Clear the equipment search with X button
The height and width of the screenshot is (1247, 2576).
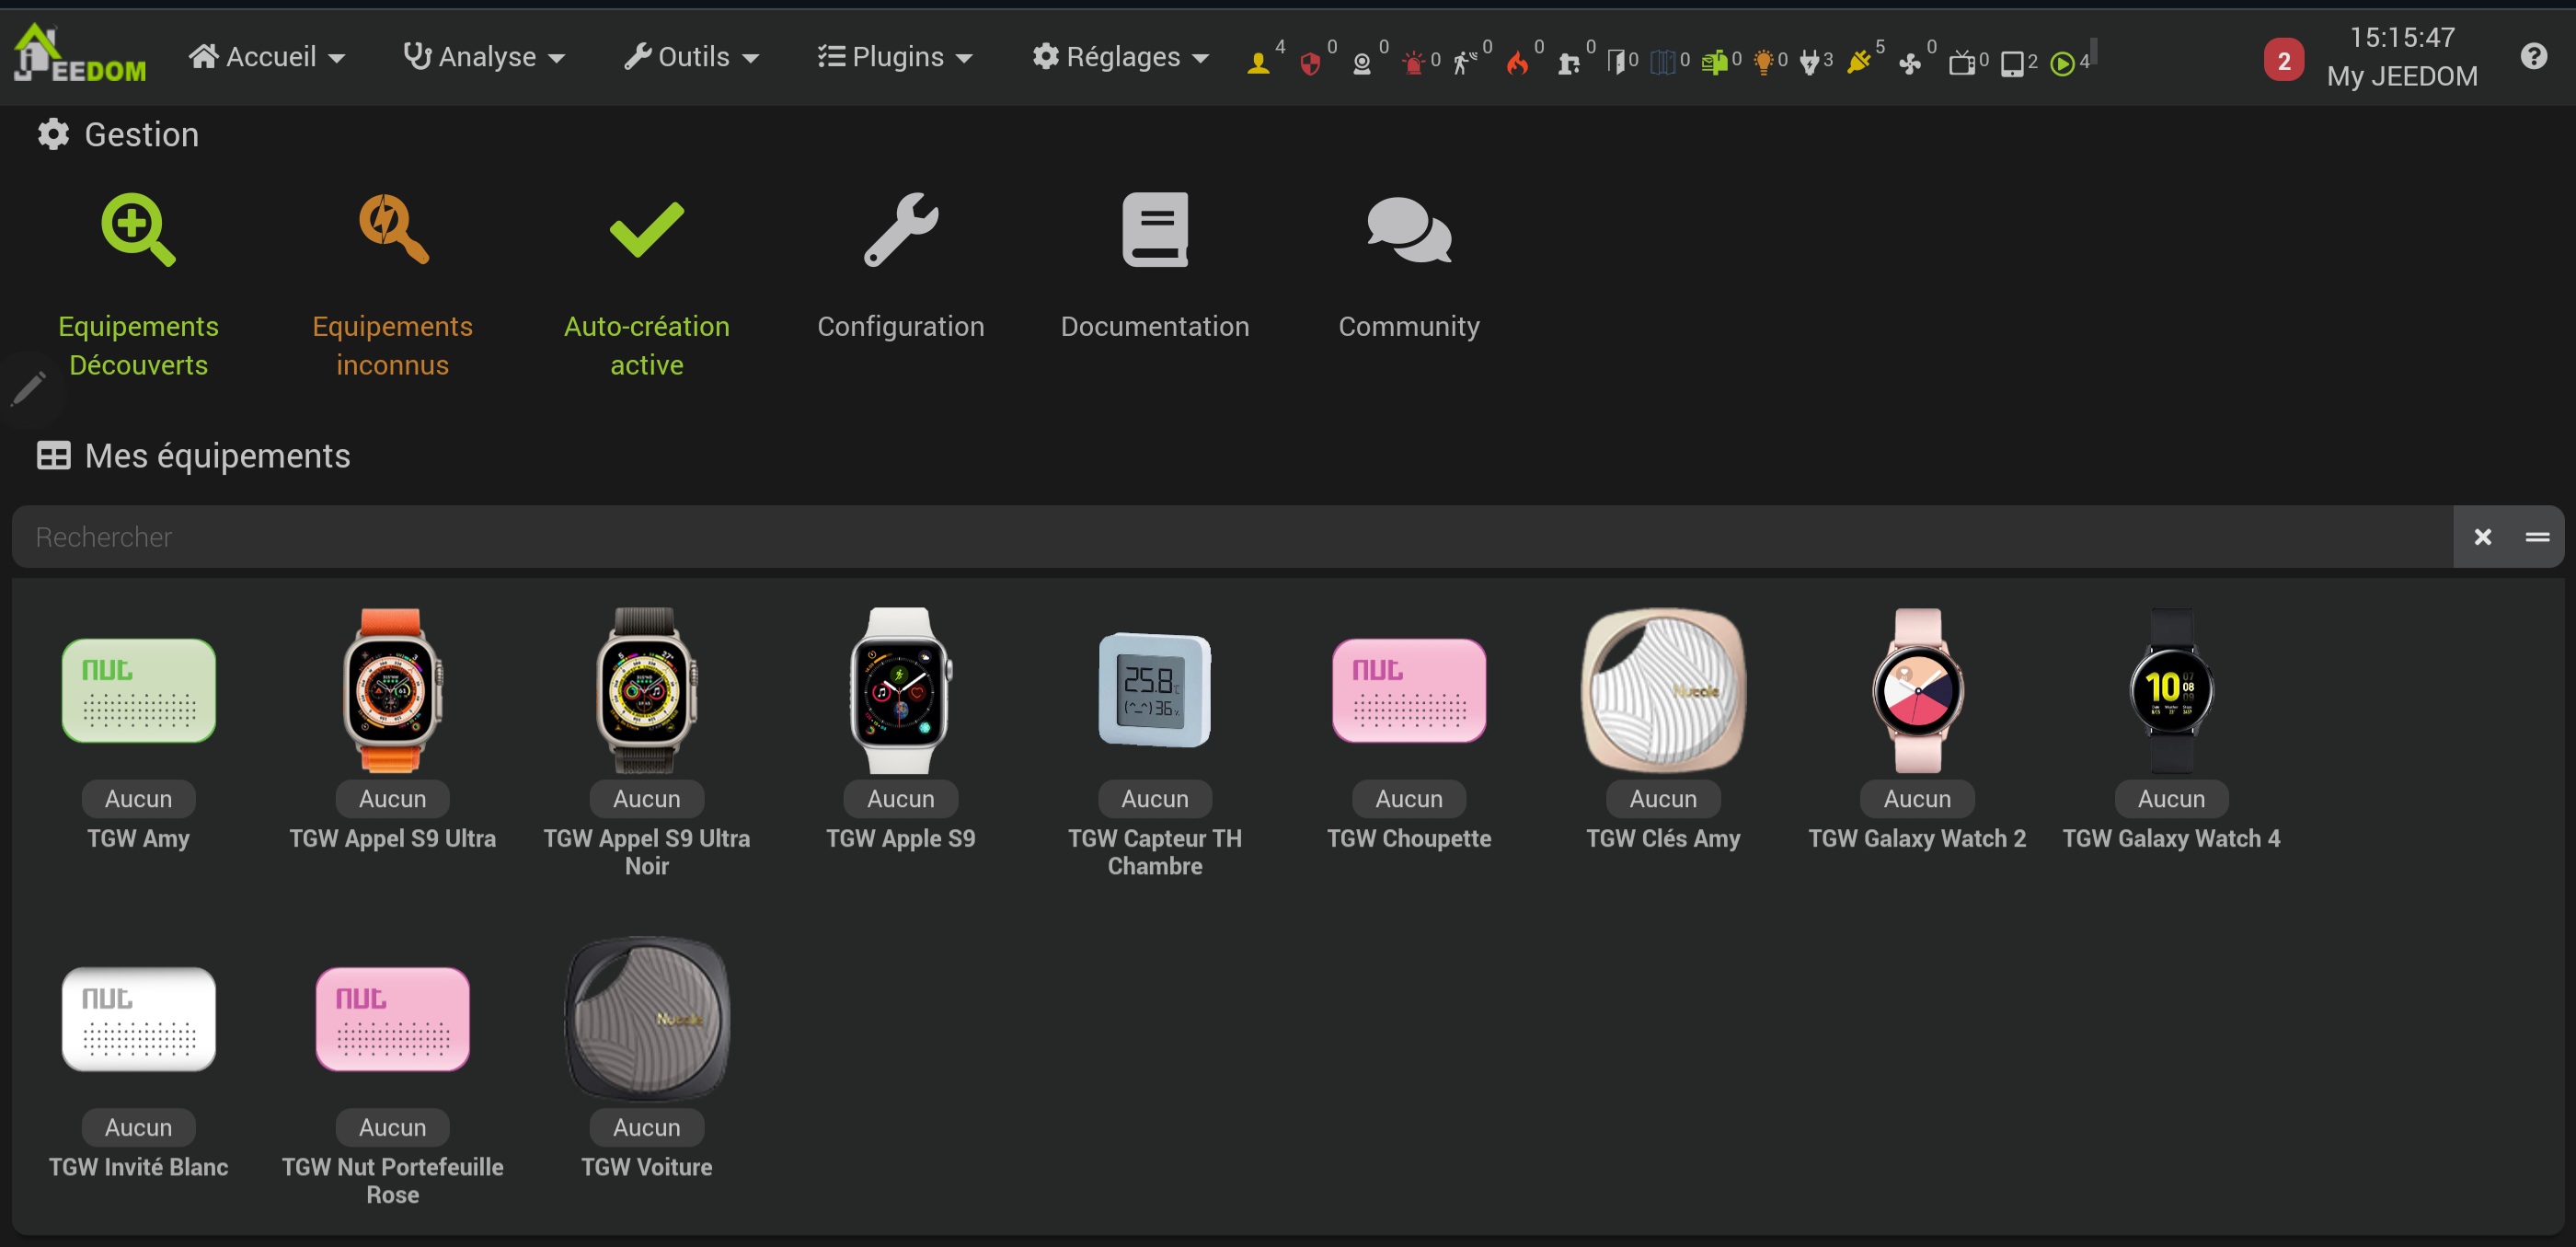coord(2482,537)
